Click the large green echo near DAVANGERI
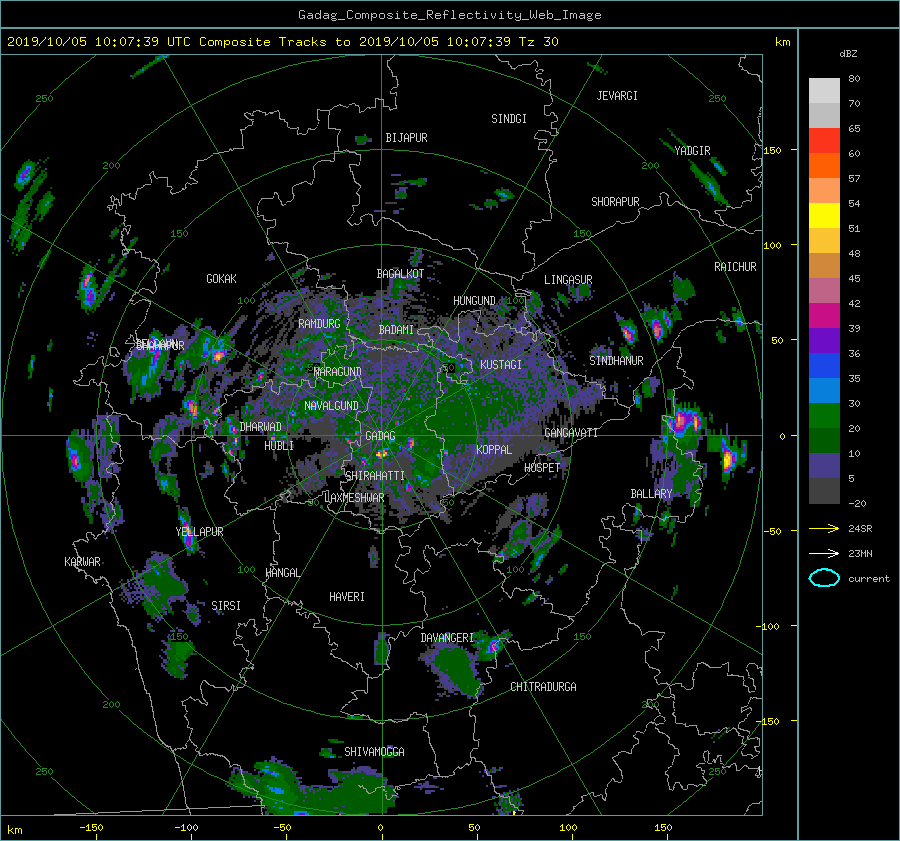The width and height of the screenshot is (900, 841). (x=457, y=669)
